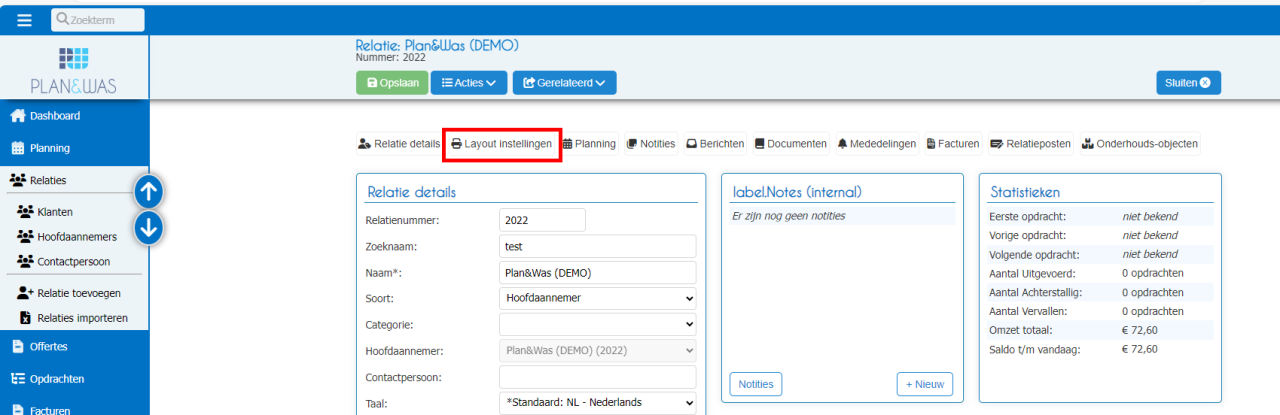The image size is (1280, 415).
Task: Expand the Gerelateerd dropdown
Action: (564, 83)
